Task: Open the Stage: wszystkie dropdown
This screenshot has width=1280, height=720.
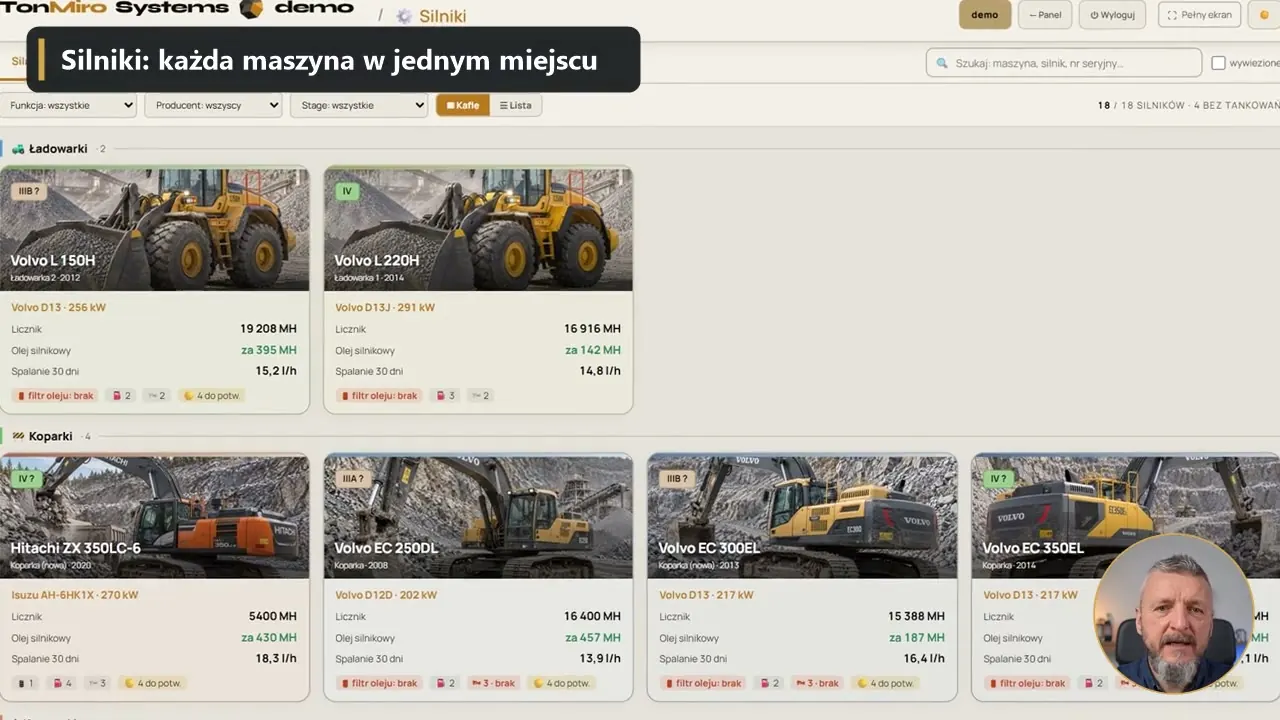Action: pos(359,105)
